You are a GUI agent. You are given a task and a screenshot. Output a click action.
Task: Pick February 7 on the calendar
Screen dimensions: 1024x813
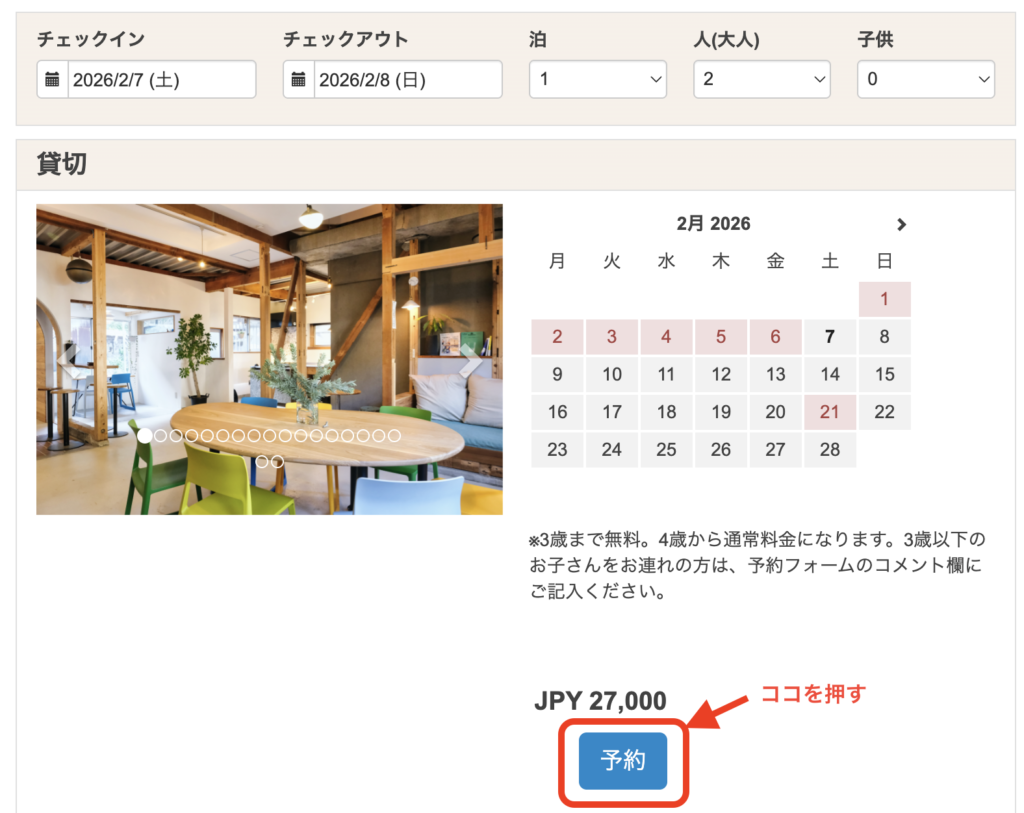pyautogui.click(x=830, y=337)
